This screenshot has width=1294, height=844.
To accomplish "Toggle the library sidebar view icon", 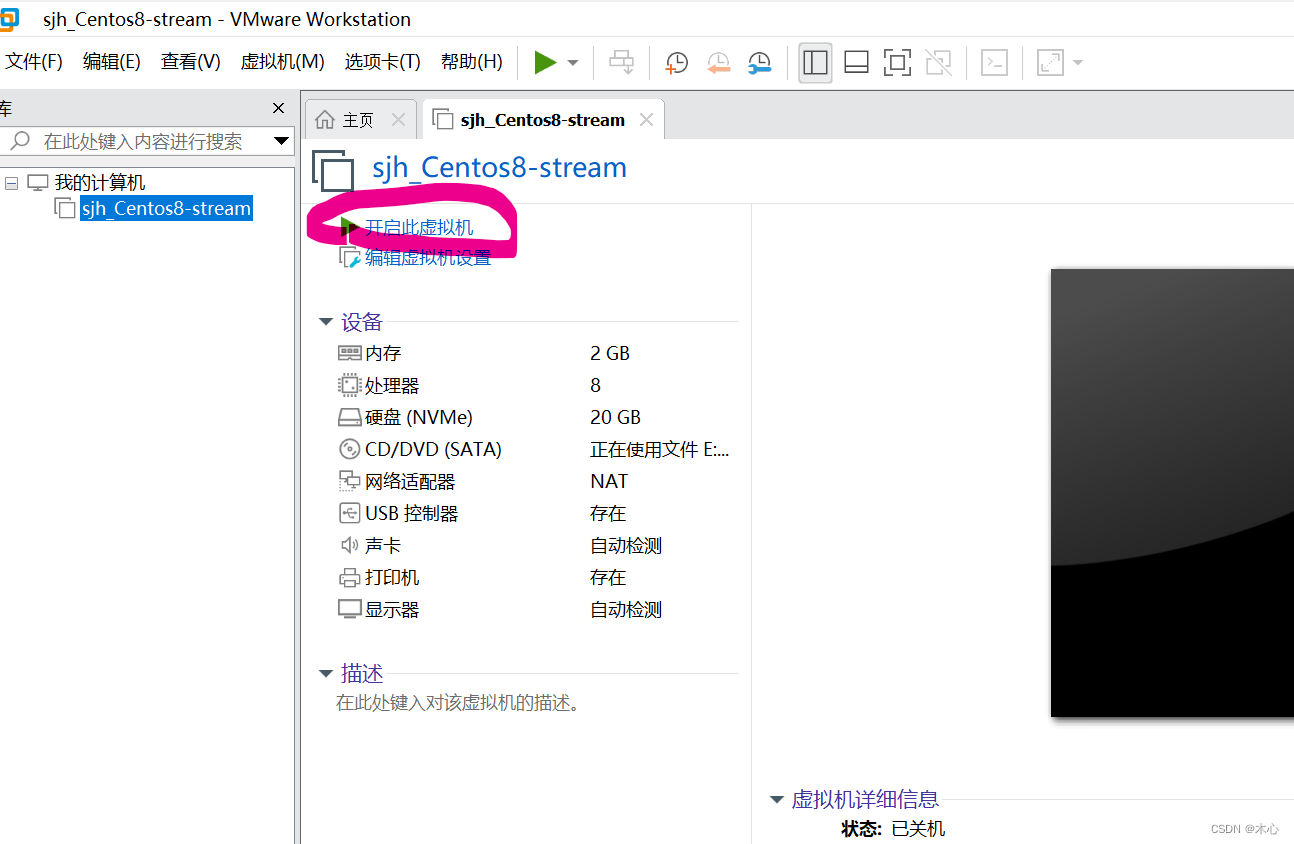I will (815, 63).
